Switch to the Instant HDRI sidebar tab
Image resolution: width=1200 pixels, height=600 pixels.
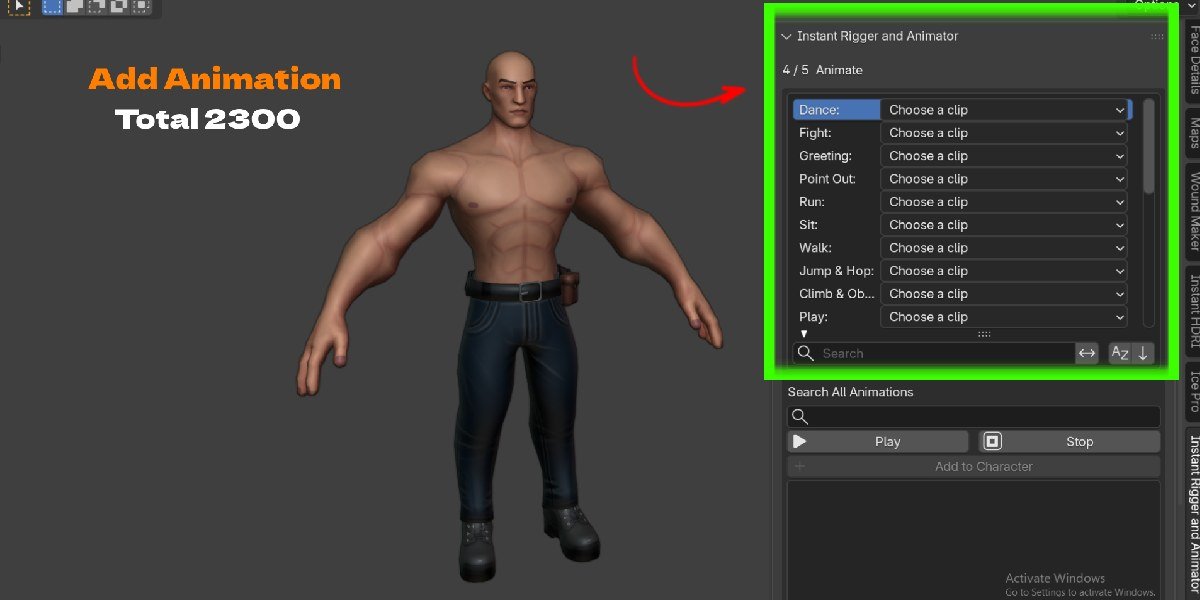(x=1193, y=311)
